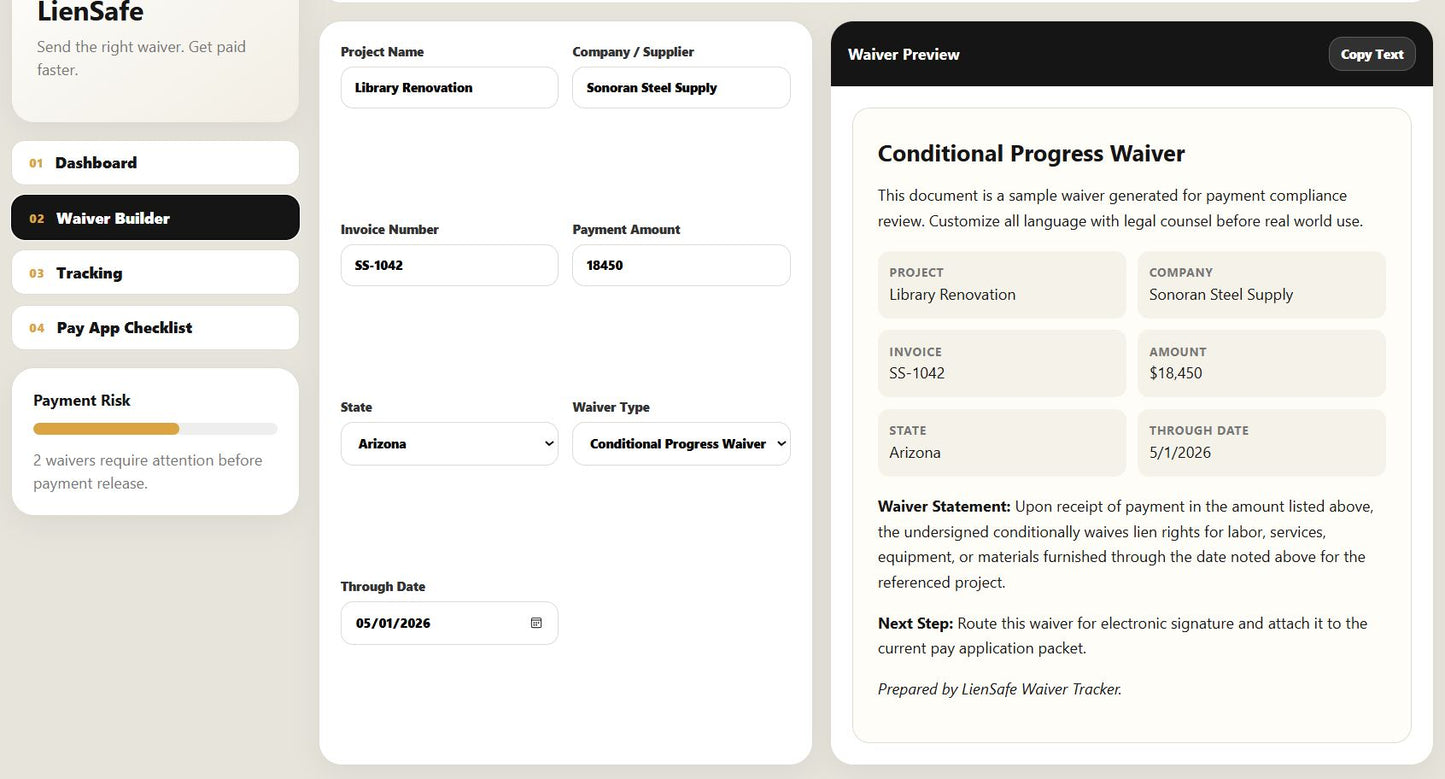Screen dimensions: 1445x779
Task: Click the Project Name input field
Action: [449, 88]
